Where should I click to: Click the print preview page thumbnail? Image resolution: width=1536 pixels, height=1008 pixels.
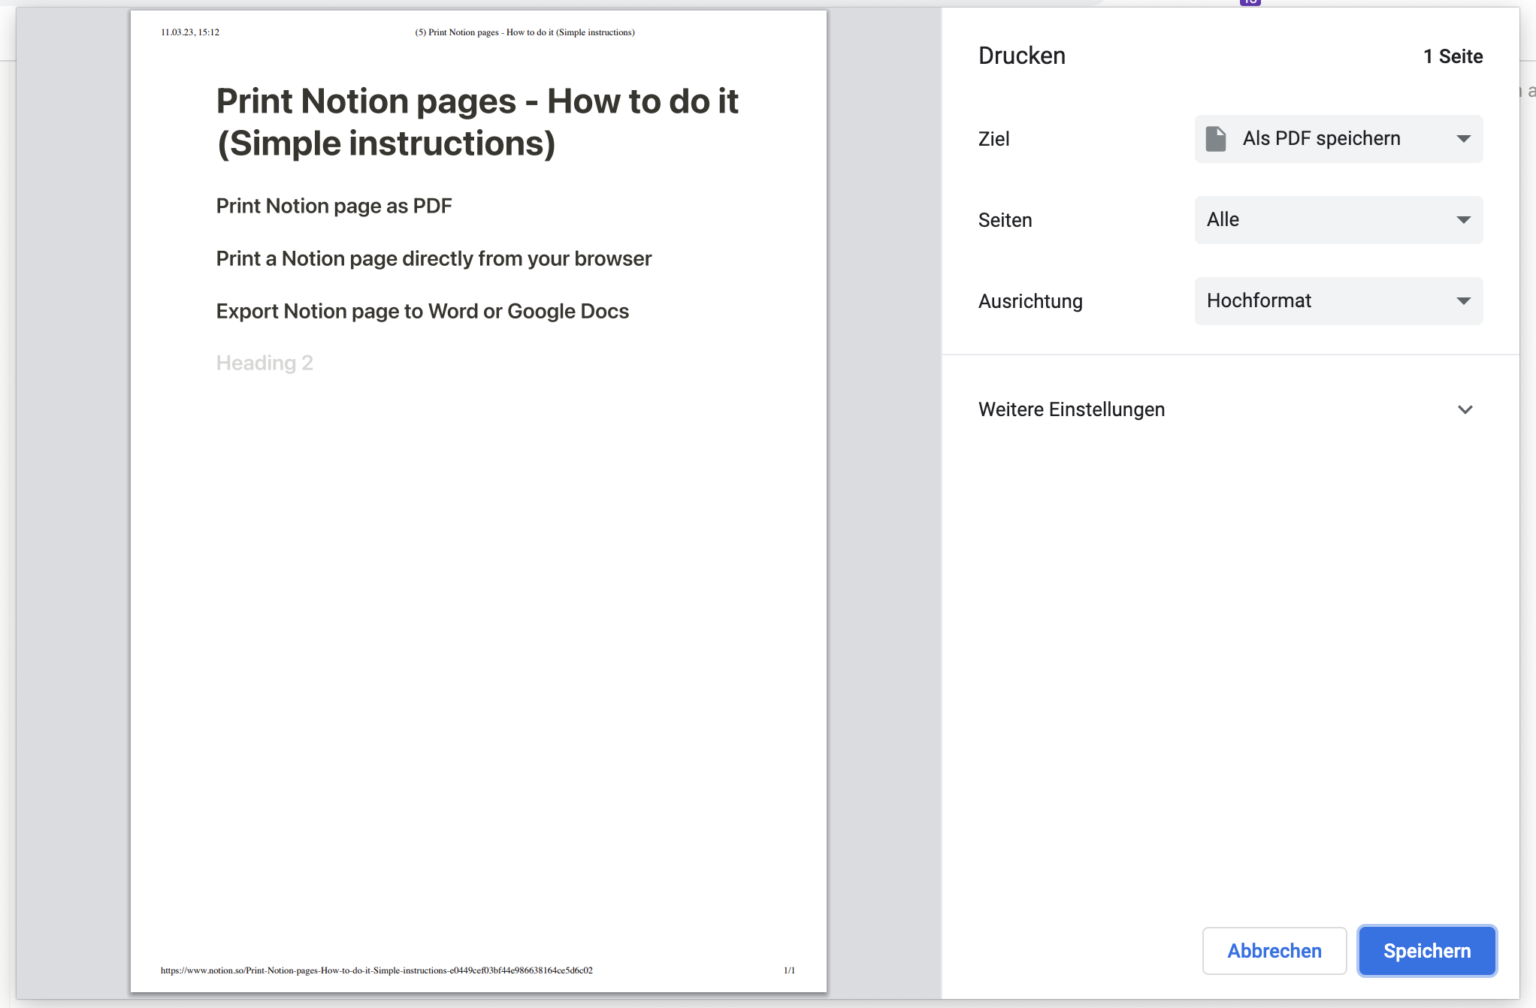click(x=478, y=500)
